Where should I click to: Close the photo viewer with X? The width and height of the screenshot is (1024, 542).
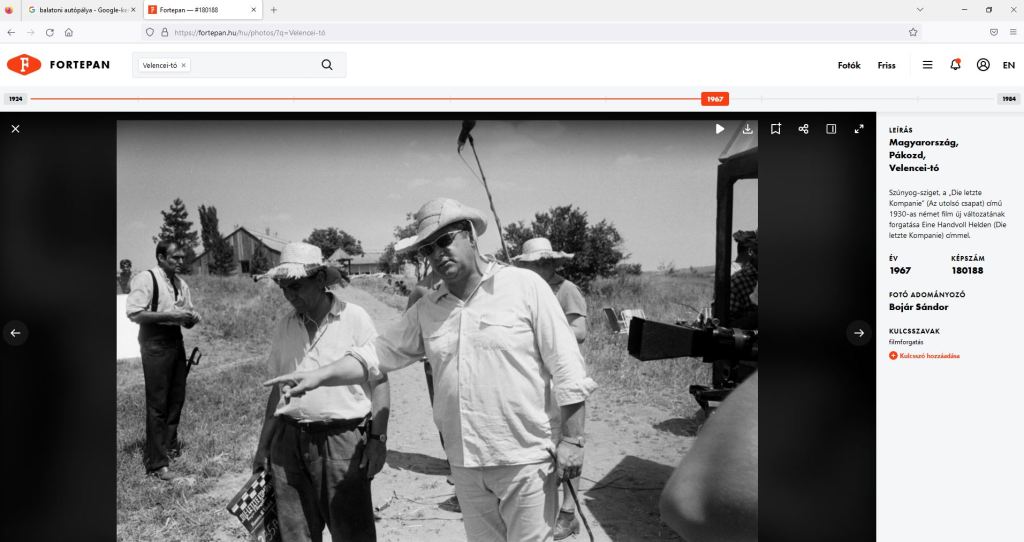[15, 129]
